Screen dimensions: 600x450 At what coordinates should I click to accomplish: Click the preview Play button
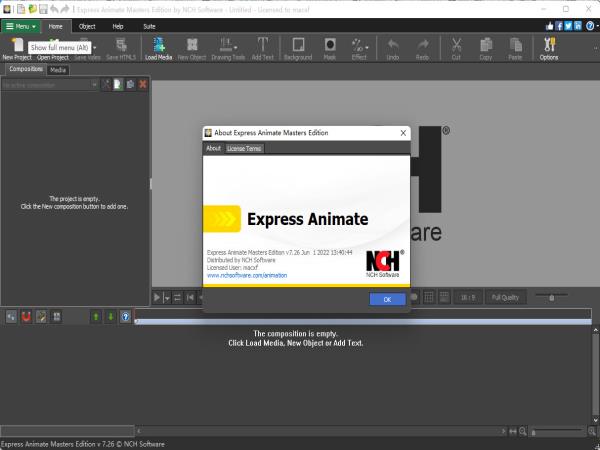(157, 297)
